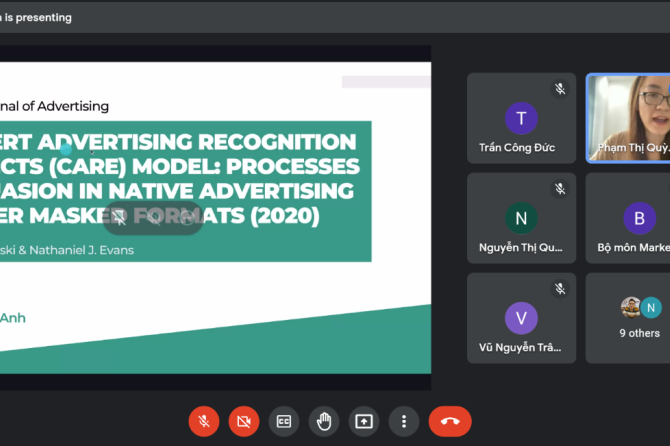Toggle closed captions (CC)
The image size is (670, 446).
[283, 421]
